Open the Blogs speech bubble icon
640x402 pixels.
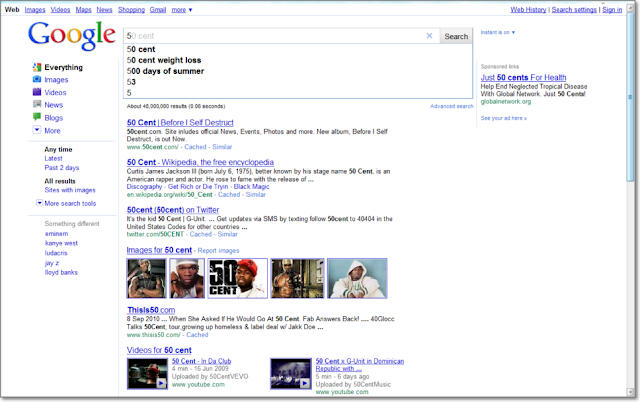[x=37, y=118]
